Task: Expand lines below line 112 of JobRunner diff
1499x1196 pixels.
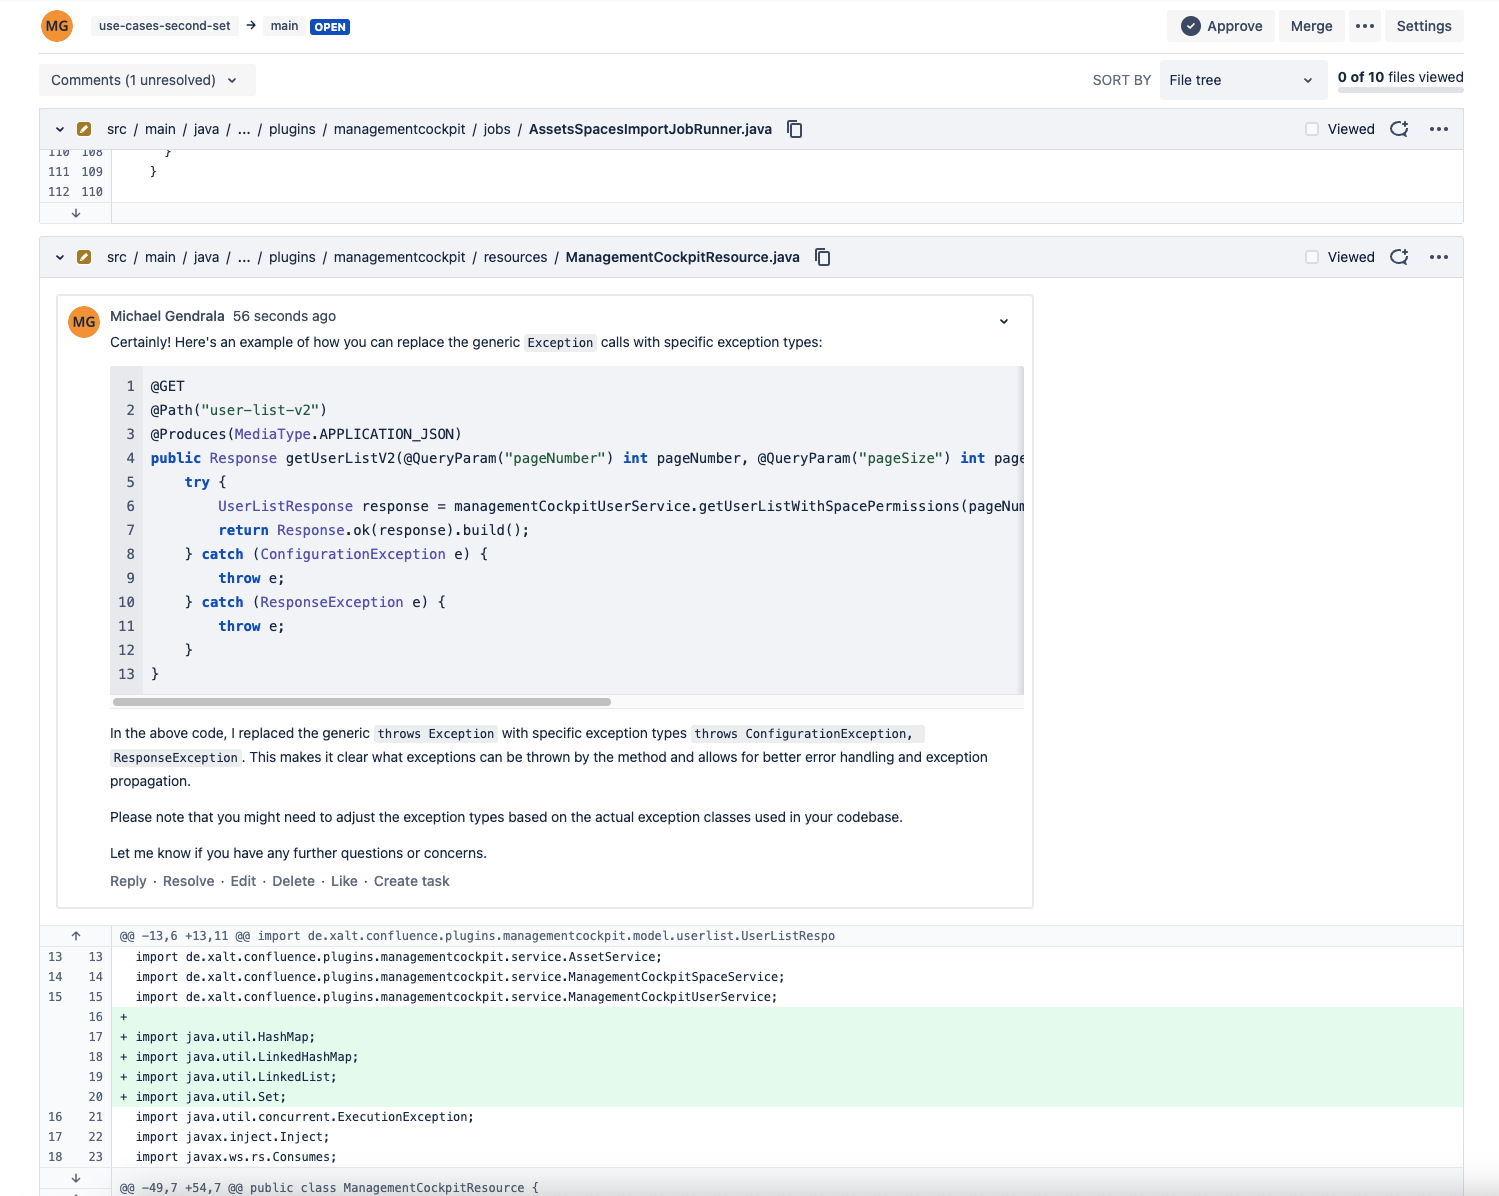Action: coord(76,213)
